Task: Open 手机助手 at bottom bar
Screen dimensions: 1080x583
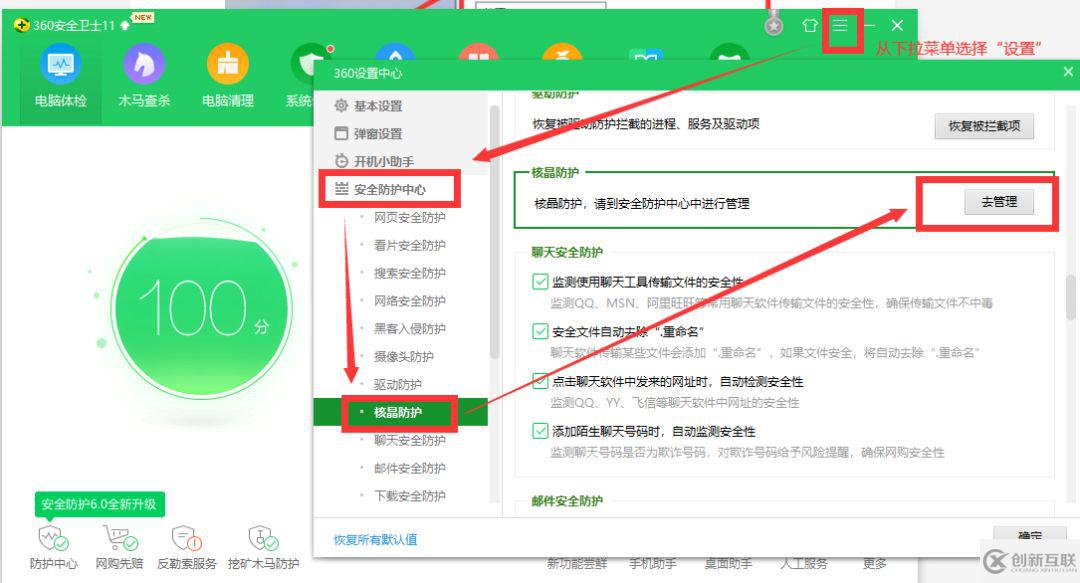Action: [x=652, y=564]
